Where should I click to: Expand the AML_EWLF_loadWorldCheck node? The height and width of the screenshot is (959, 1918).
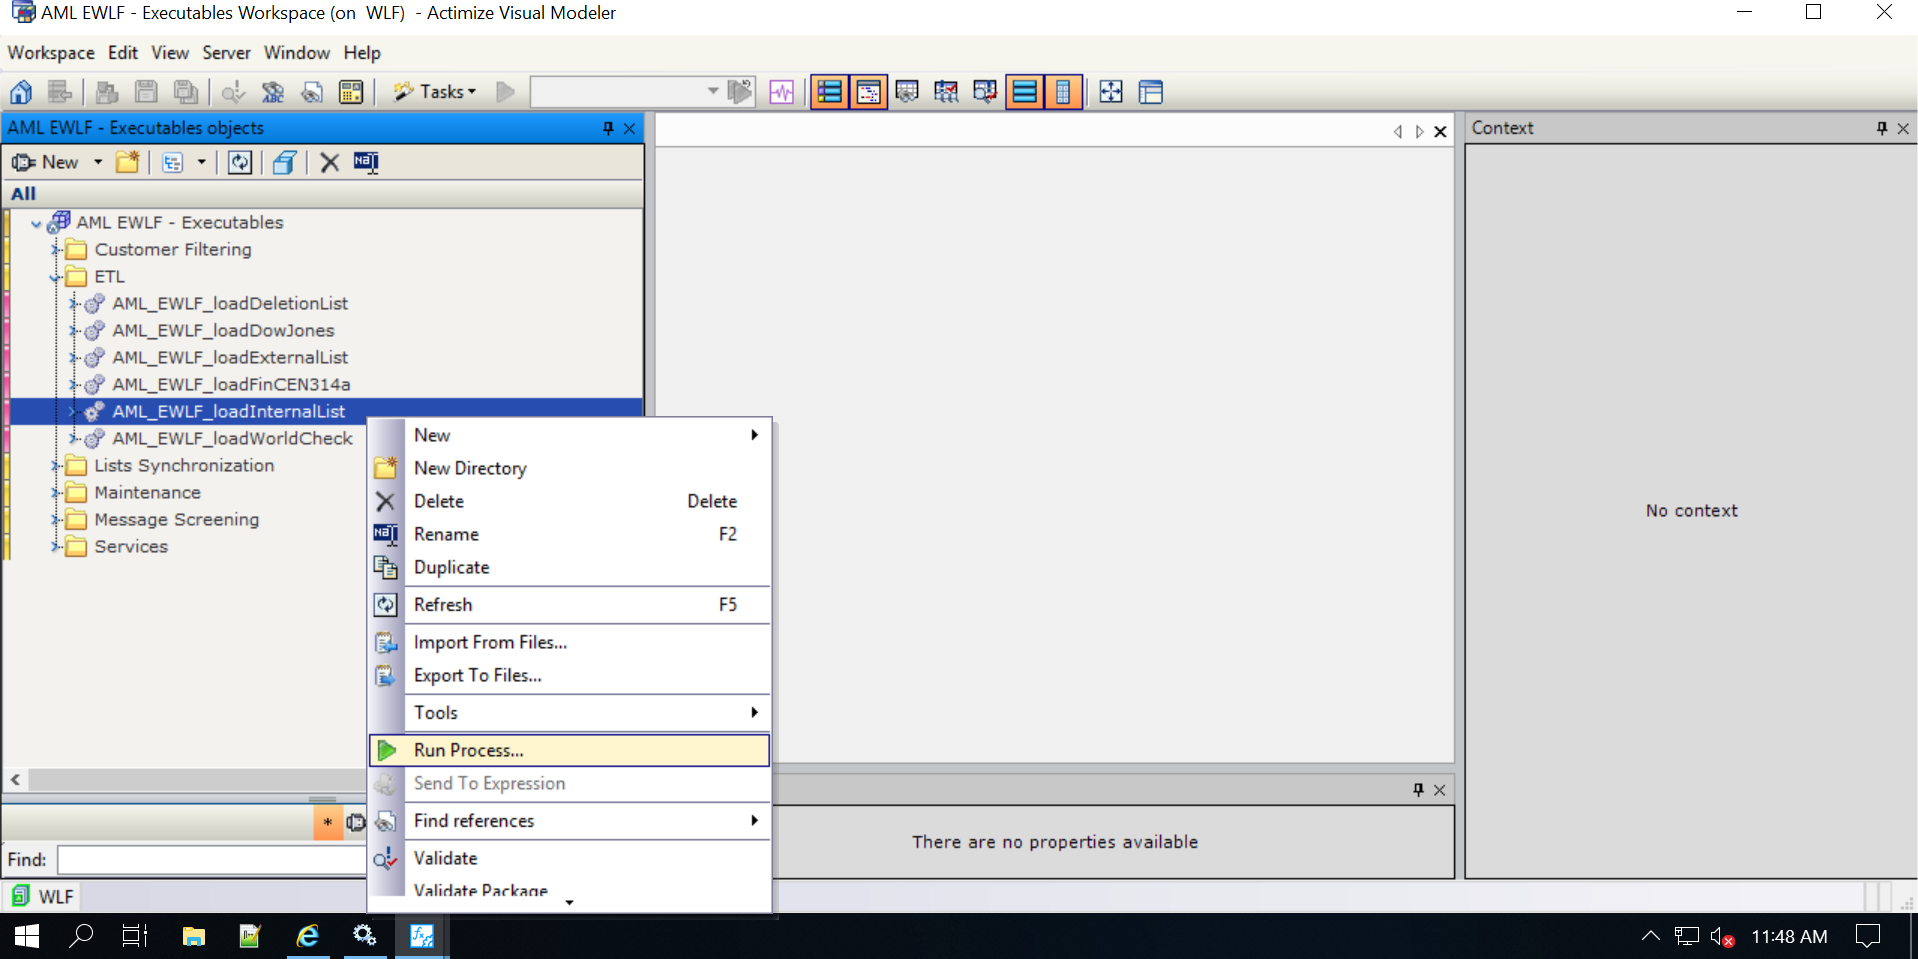[x=74, y=439]
